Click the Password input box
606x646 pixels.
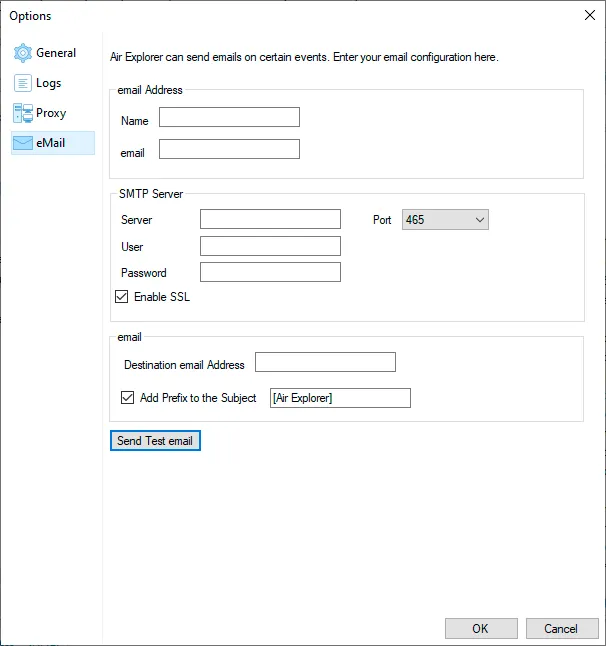point(270,272)
